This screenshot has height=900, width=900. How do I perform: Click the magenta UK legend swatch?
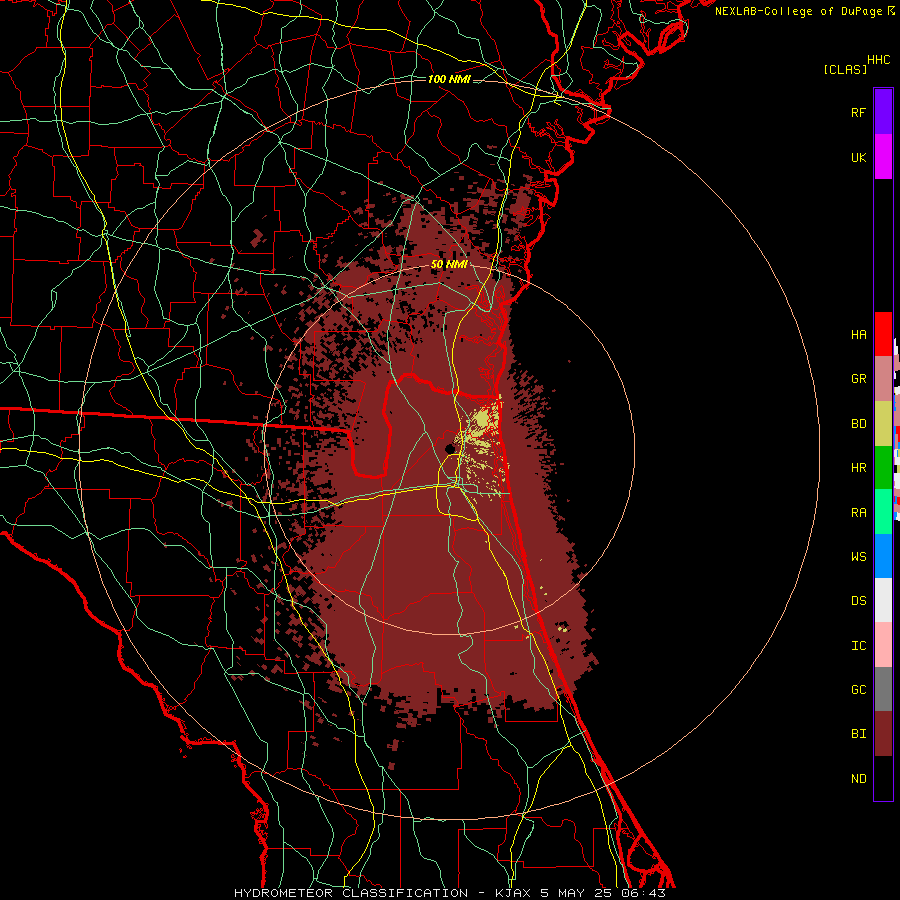883,157
